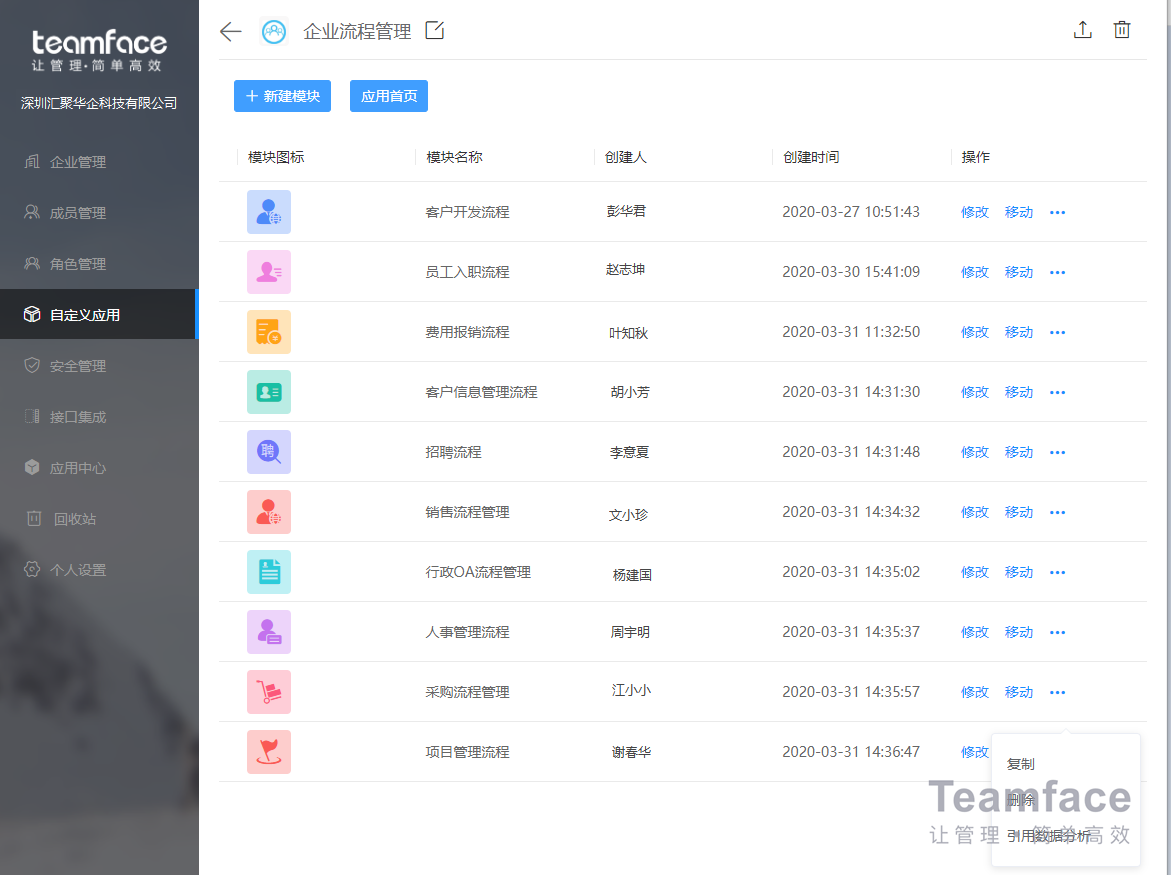
Task: Select 复制 from the popup menu
Action: click(x=1021, y=764)
